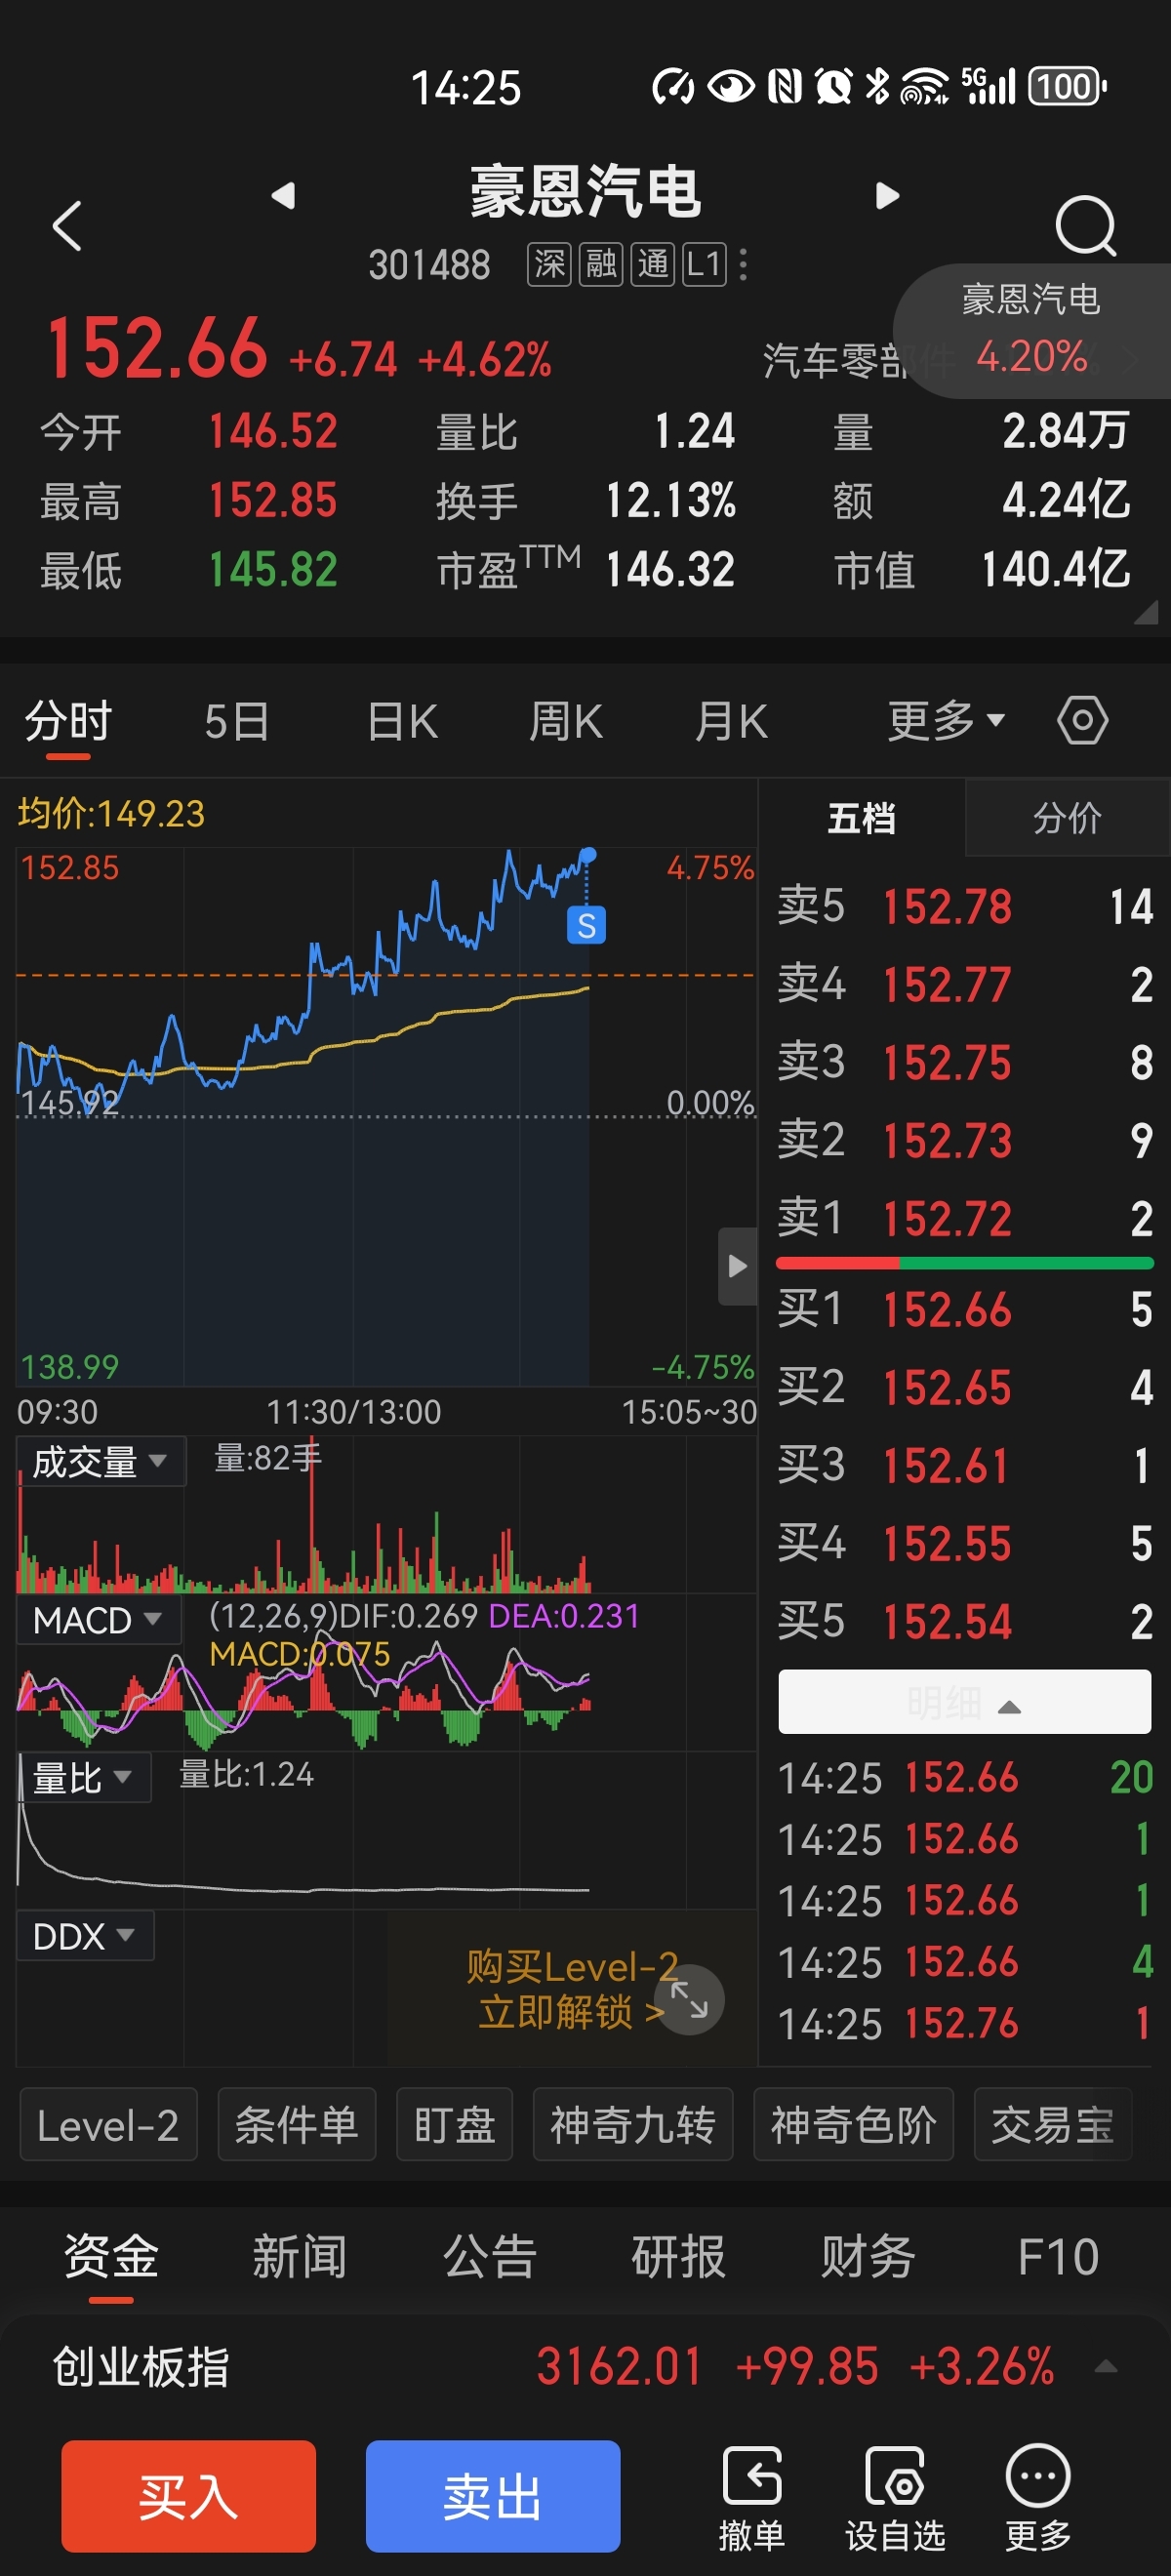This screenshot has height=2576, width=1171.
Task: Open the 新闻 tab
Action: (299, 2259)
